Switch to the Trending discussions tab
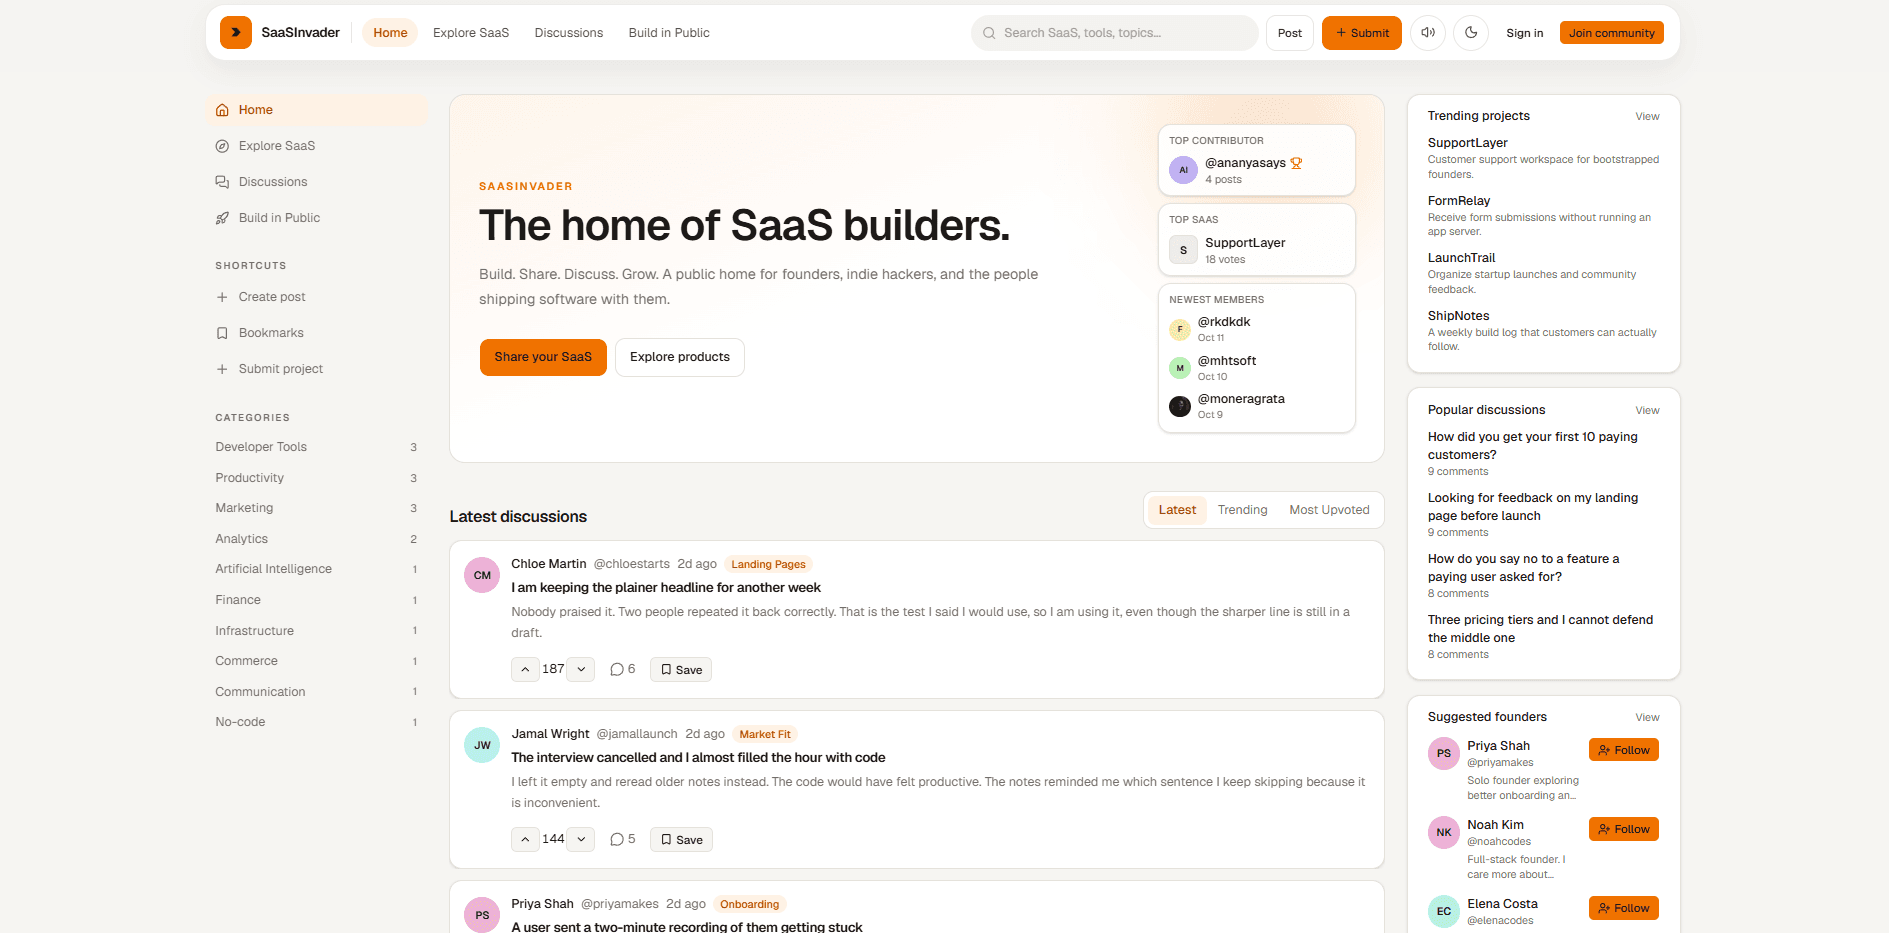Image resolution: width=1889 pixels, height=933 pixels. (x=1242, y=510)
